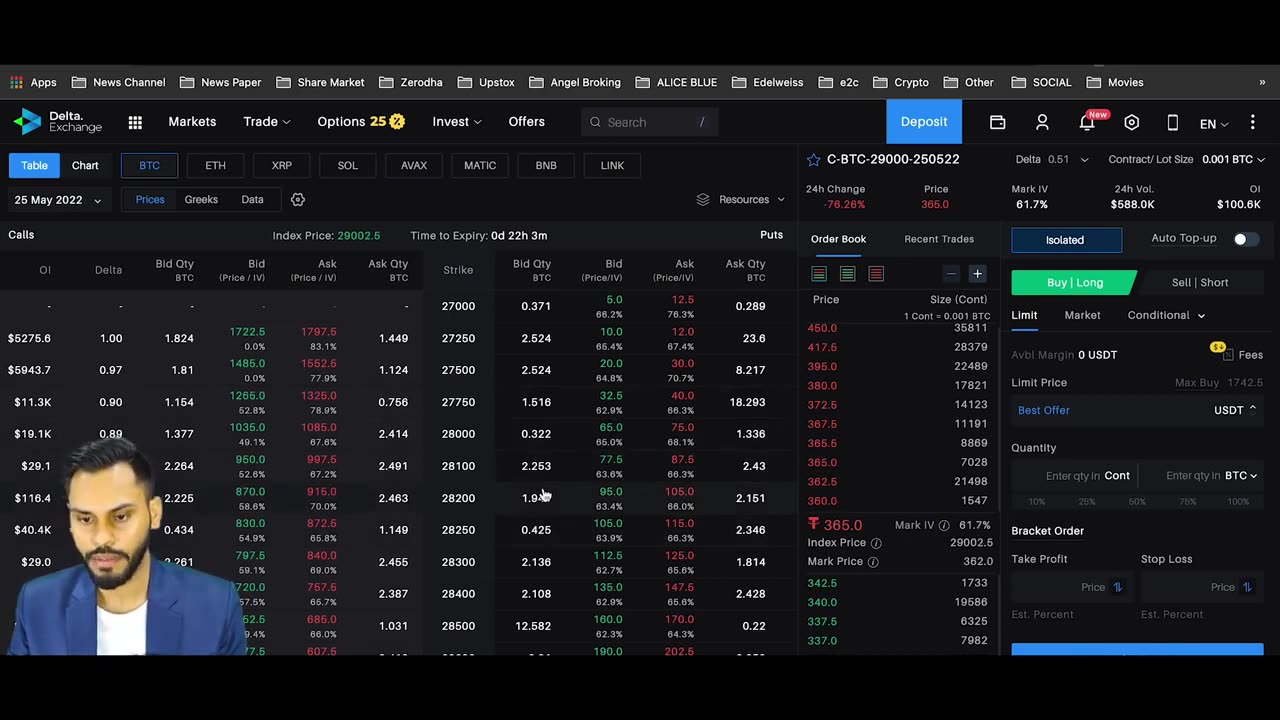Set quantity to 50% on slider
The width and height of the screenshot is (1280, 720).
pos(1137,501)
